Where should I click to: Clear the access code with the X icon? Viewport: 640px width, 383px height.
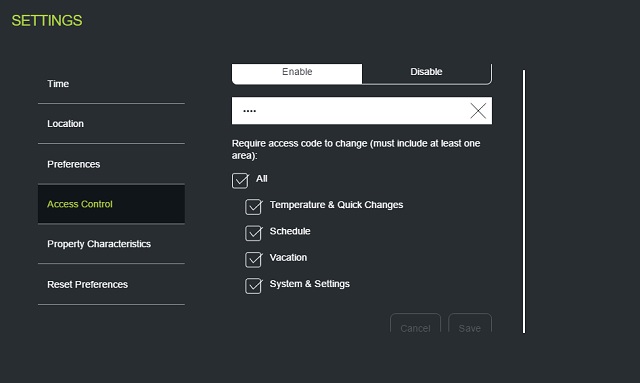tap(478, 111)
